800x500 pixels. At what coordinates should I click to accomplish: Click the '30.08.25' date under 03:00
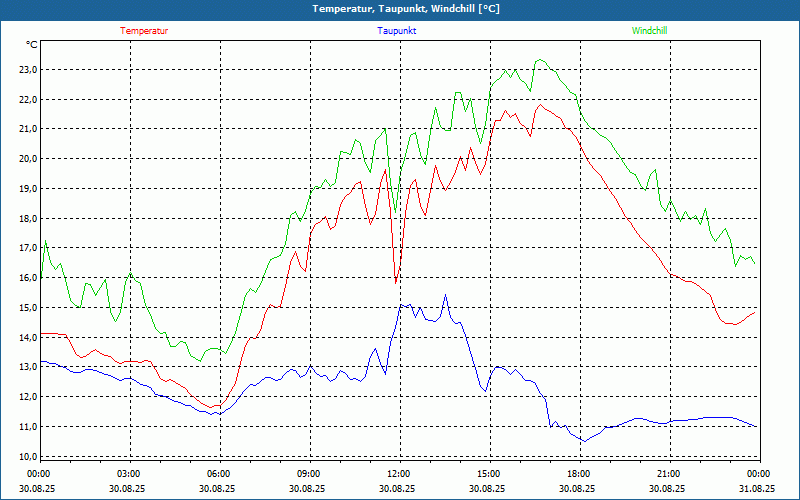[127, 488]
